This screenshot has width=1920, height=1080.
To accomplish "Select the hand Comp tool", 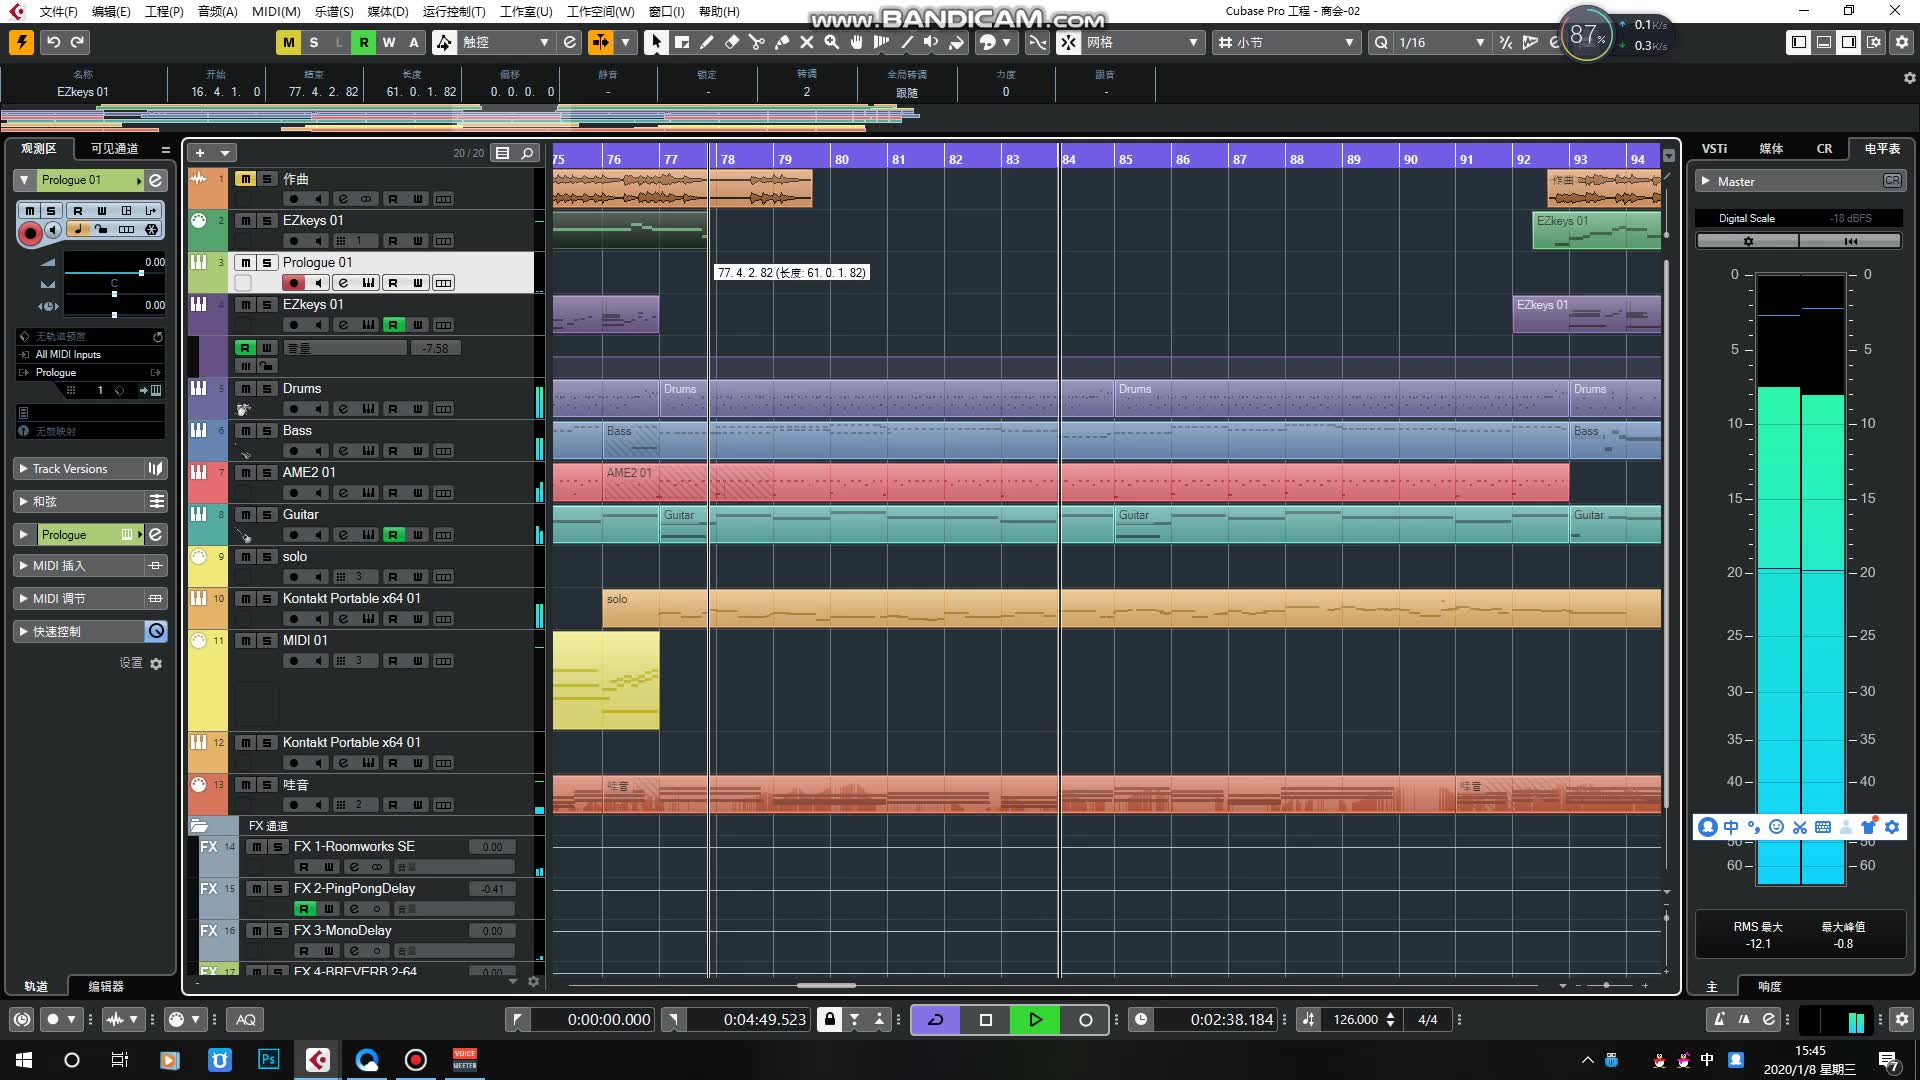I will [857, 42].
